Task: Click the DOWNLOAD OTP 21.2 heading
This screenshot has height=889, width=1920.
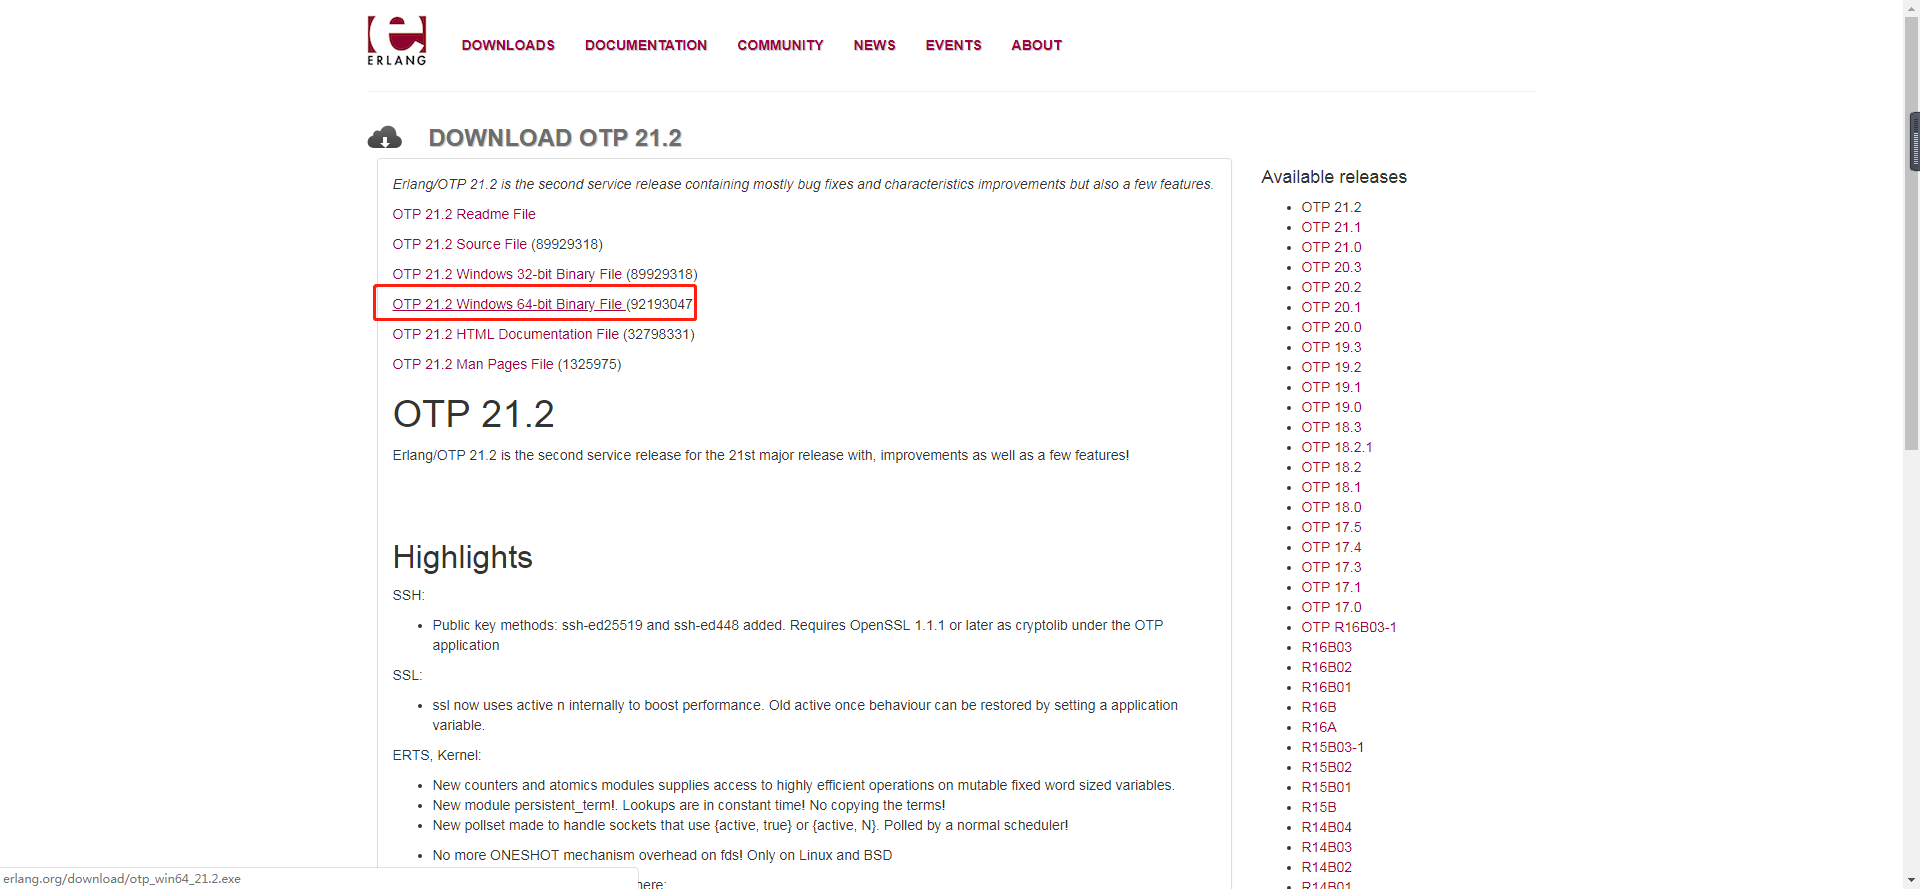Action: coord(555,138)
